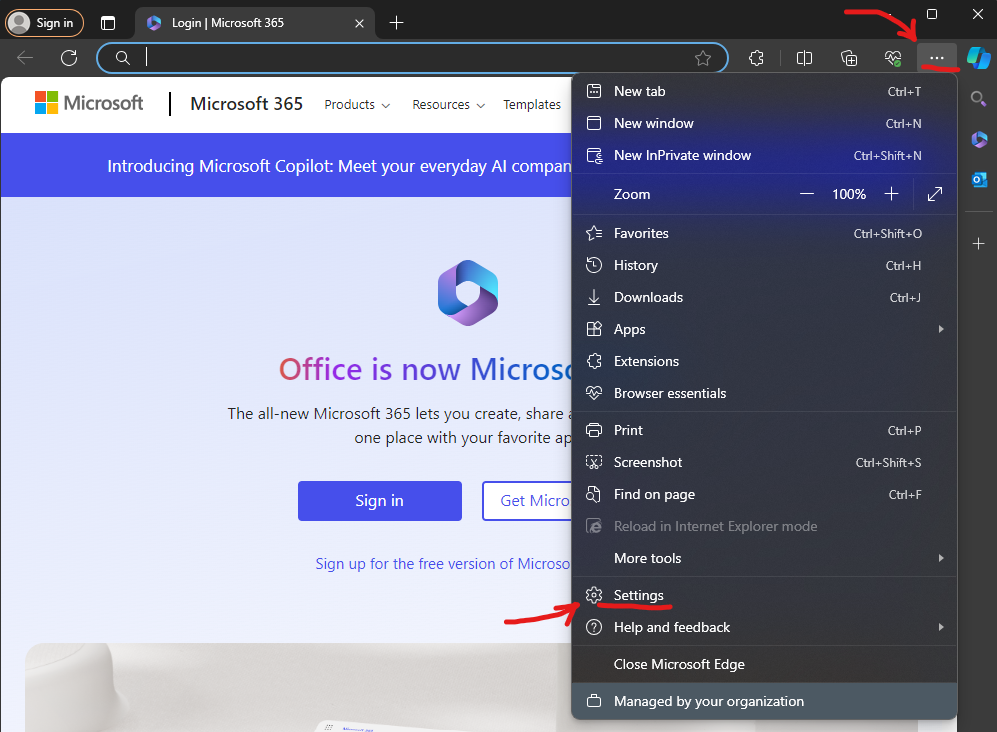The height and width of the screenshot is (732, 997).
Task: Select New InPrivate window menu item
Action: click(x=682, y=155)
